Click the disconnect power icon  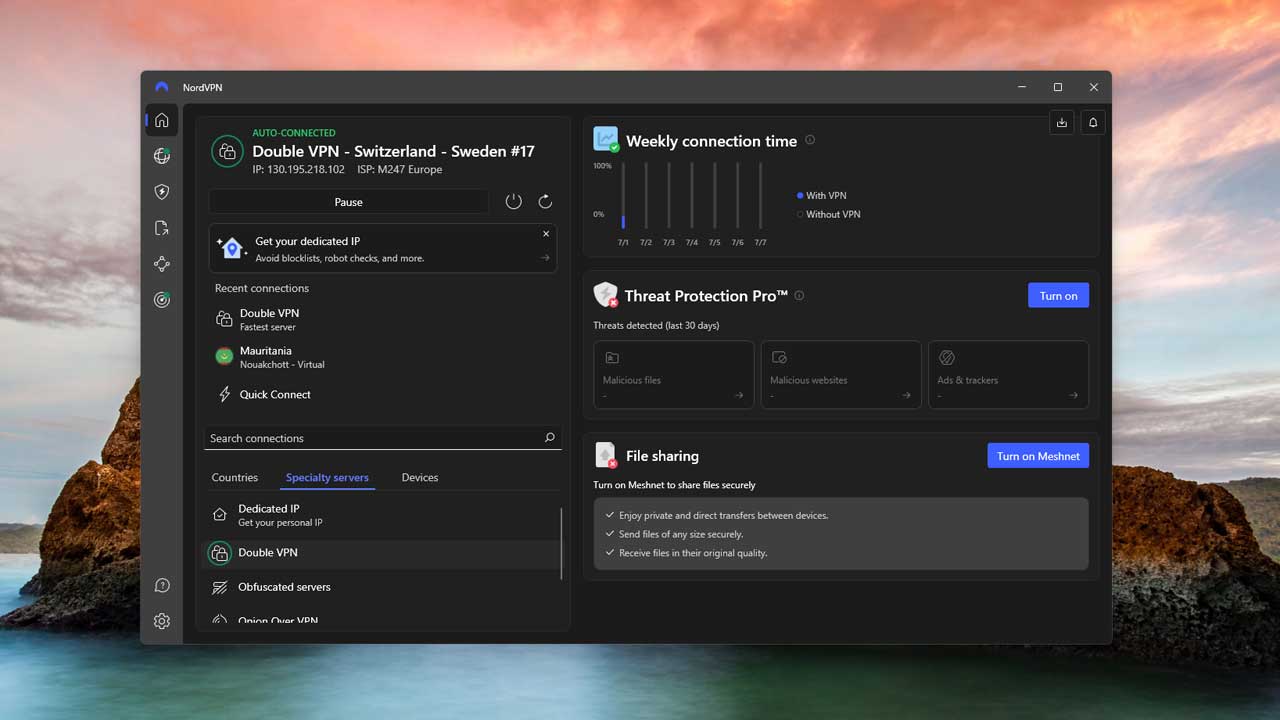(x=513, y=202)
